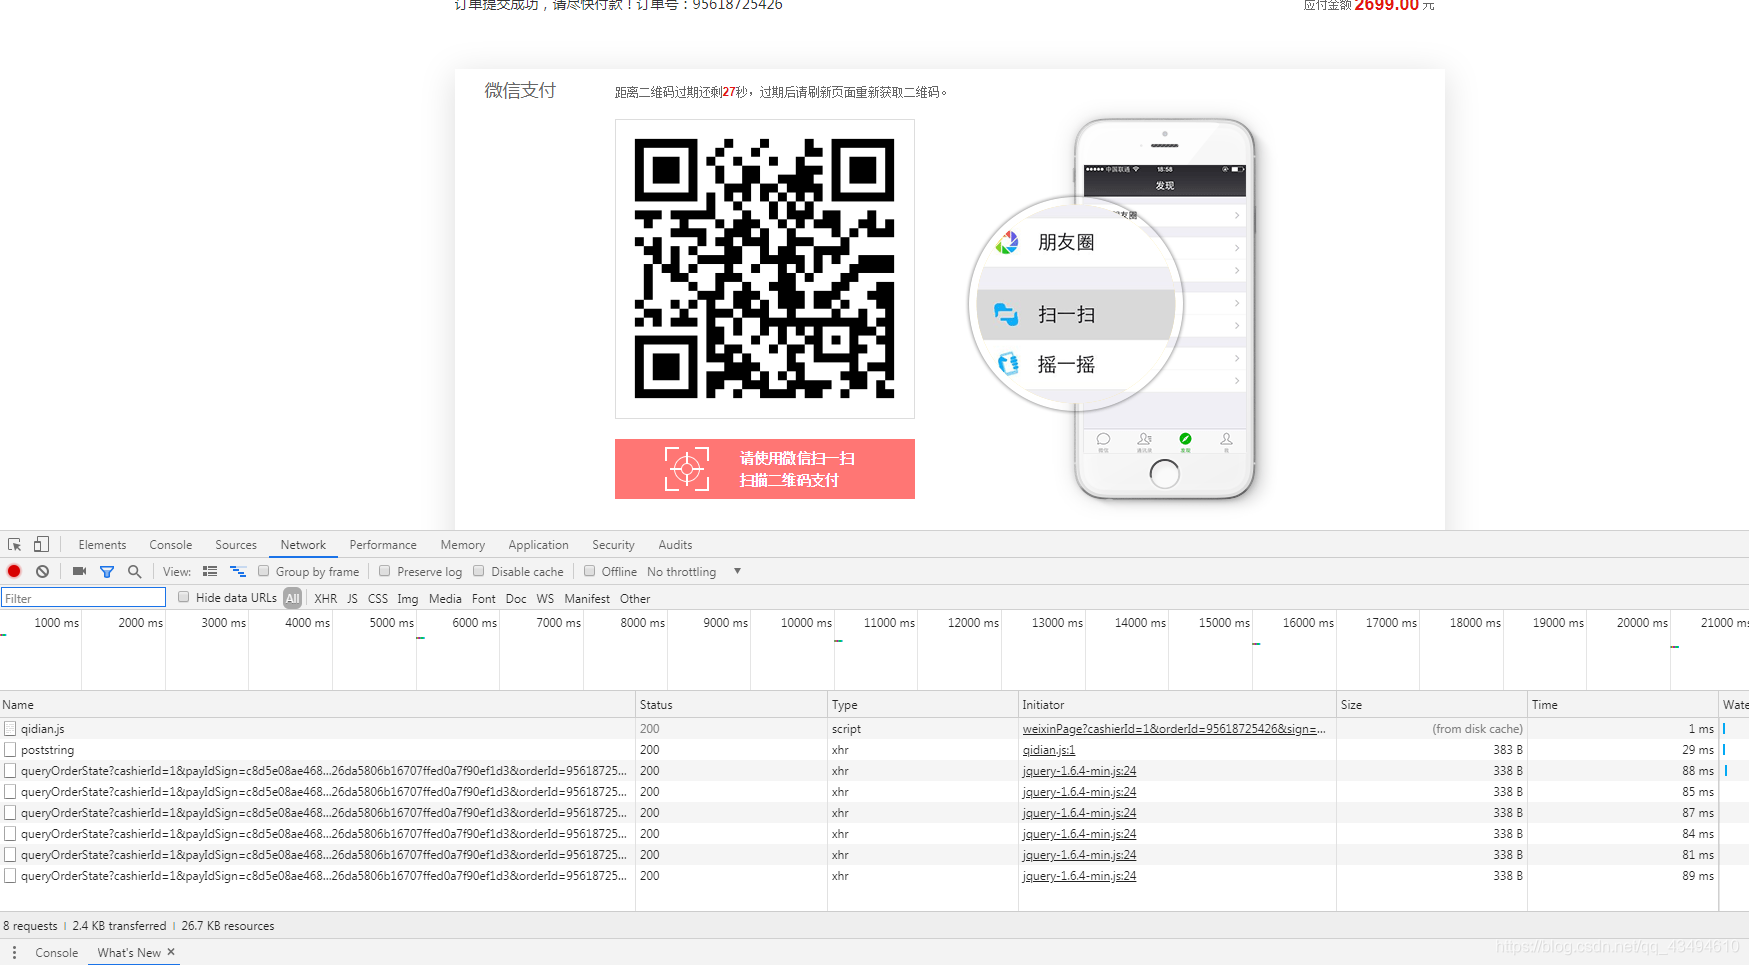1749x965 pixels.
Task: Filter requests by Other type
Action: coord(635,599)
